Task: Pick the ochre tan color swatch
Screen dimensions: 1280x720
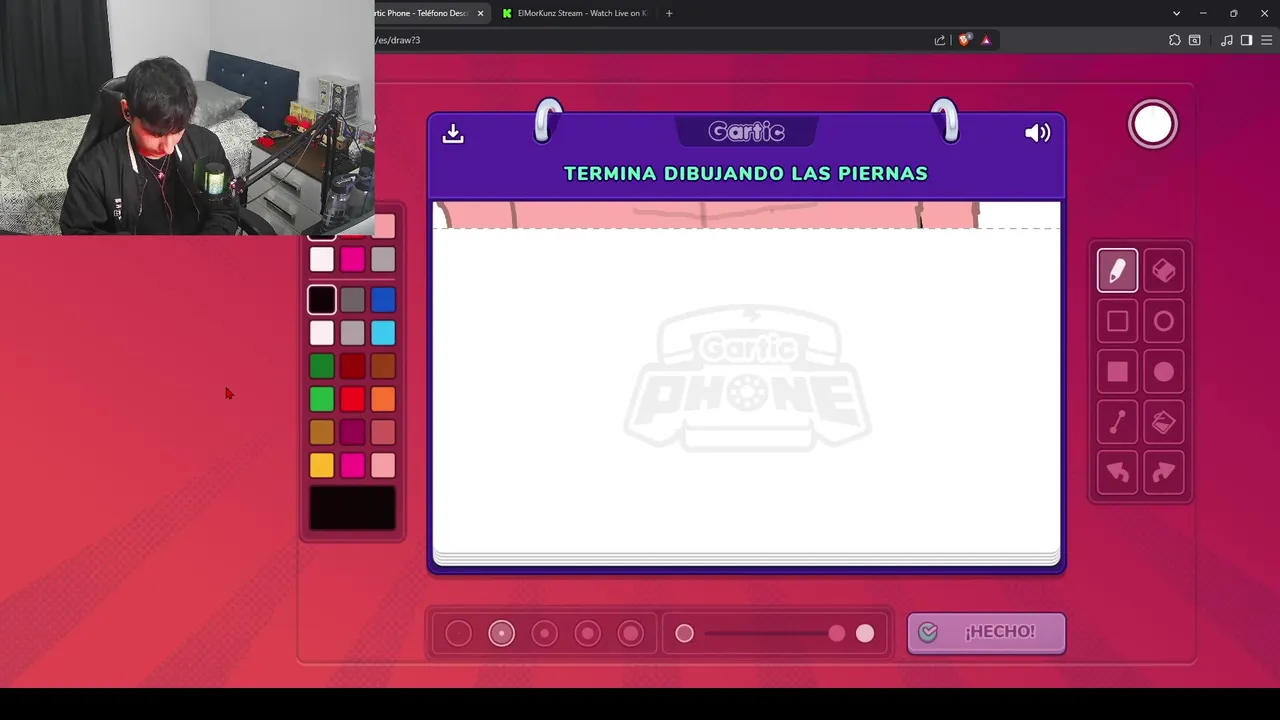Action: 322,433
